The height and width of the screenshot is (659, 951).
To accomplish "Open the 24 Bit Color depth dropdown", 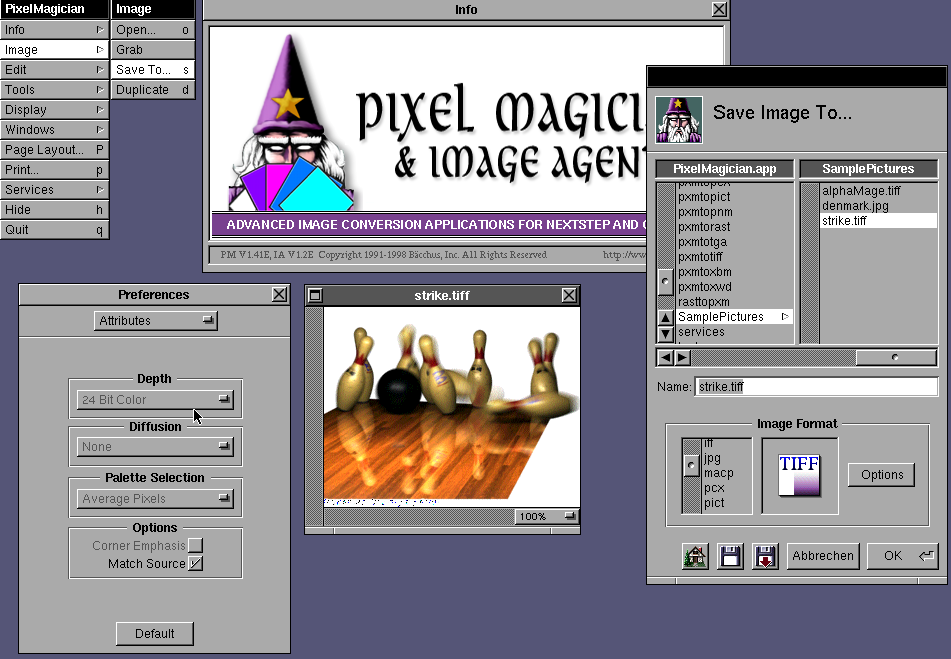I will pyautogui.click(x=155, y=400).
